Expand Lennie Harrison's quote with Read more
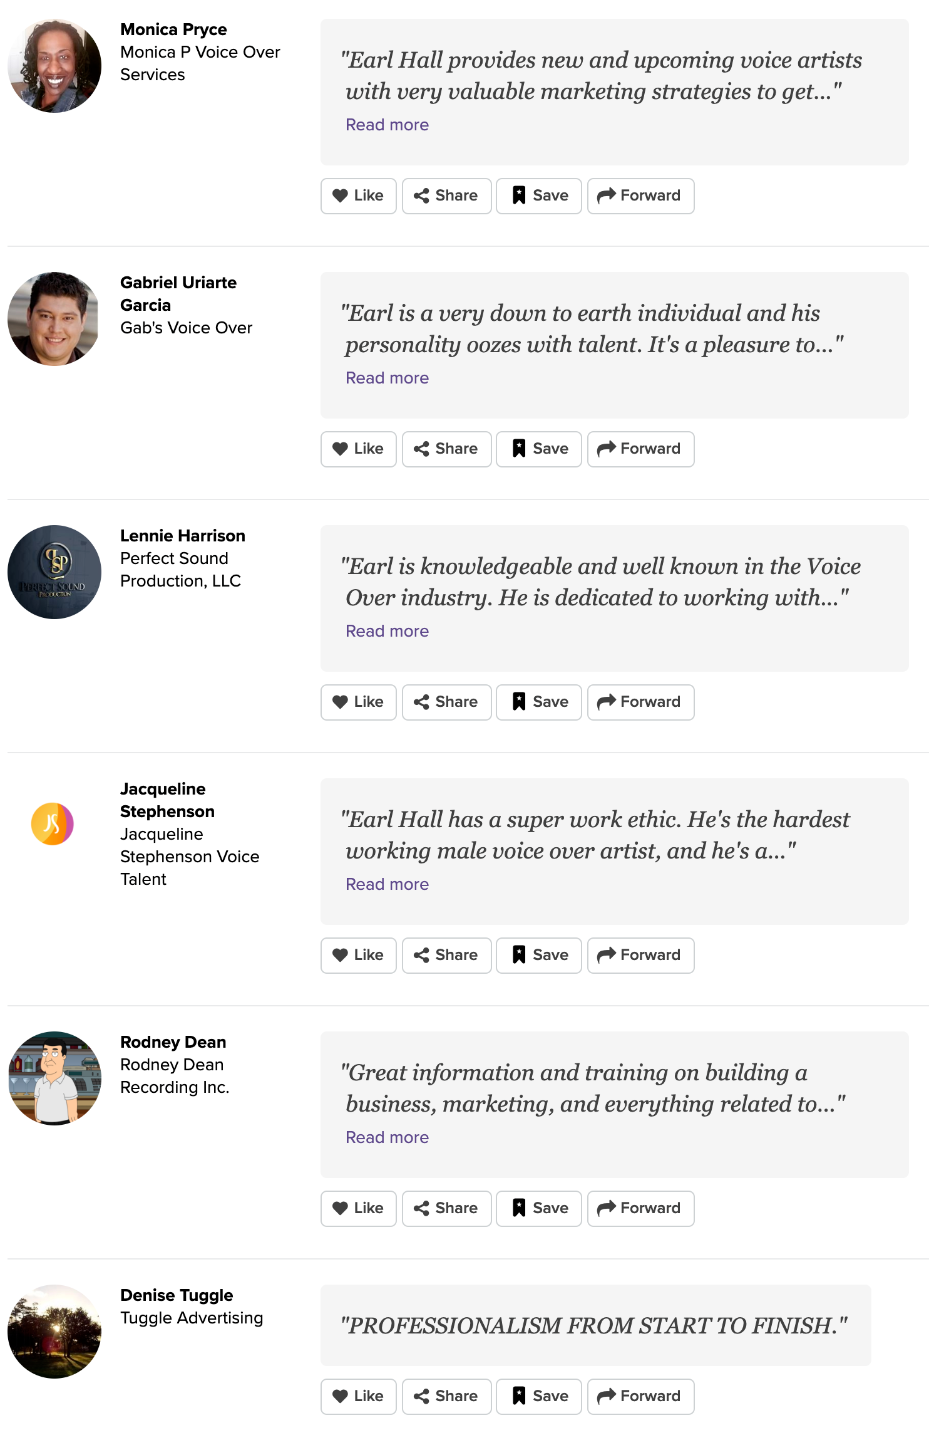Screen dimensions: 929x1440 click(387, 631)
